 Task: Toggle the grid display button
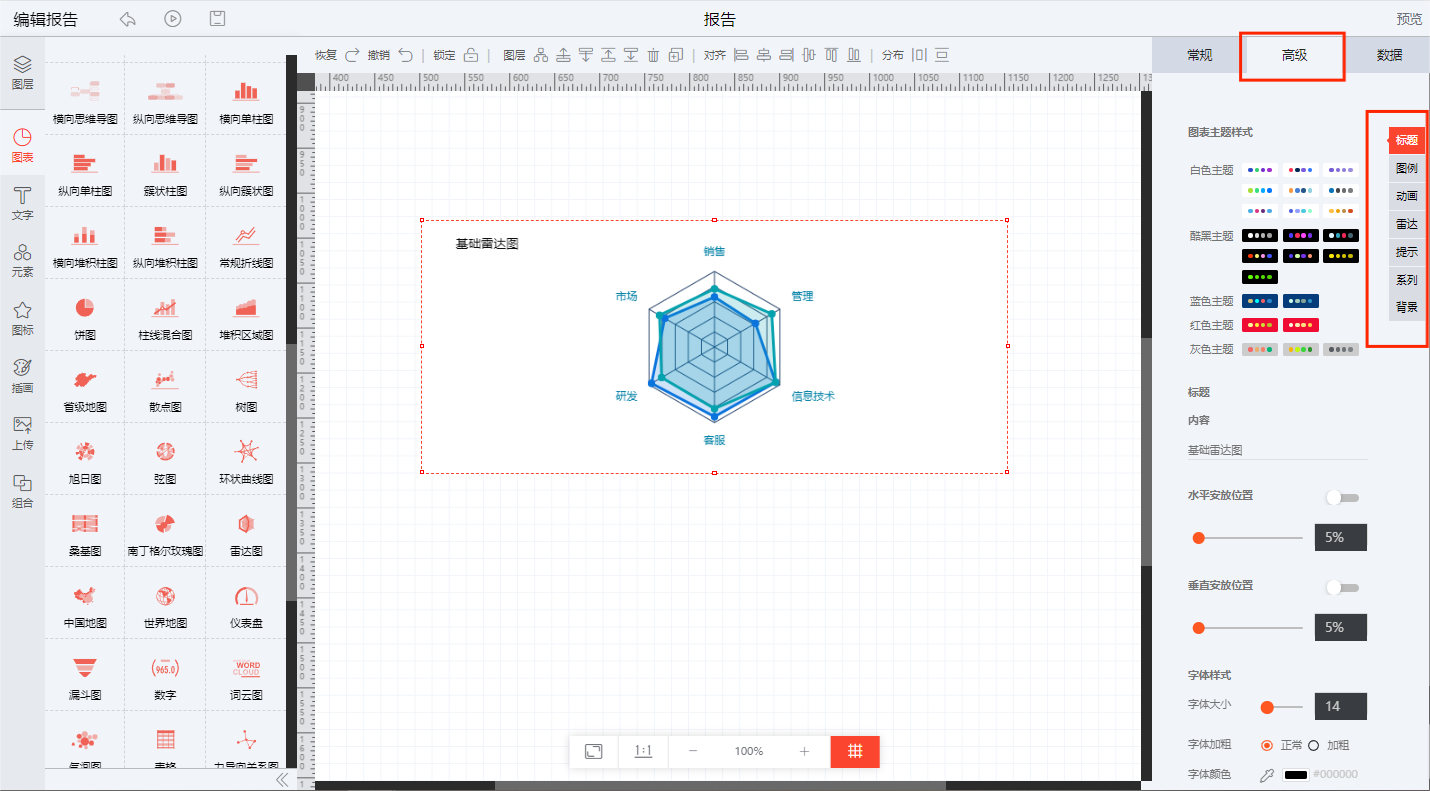coord(855,751)
